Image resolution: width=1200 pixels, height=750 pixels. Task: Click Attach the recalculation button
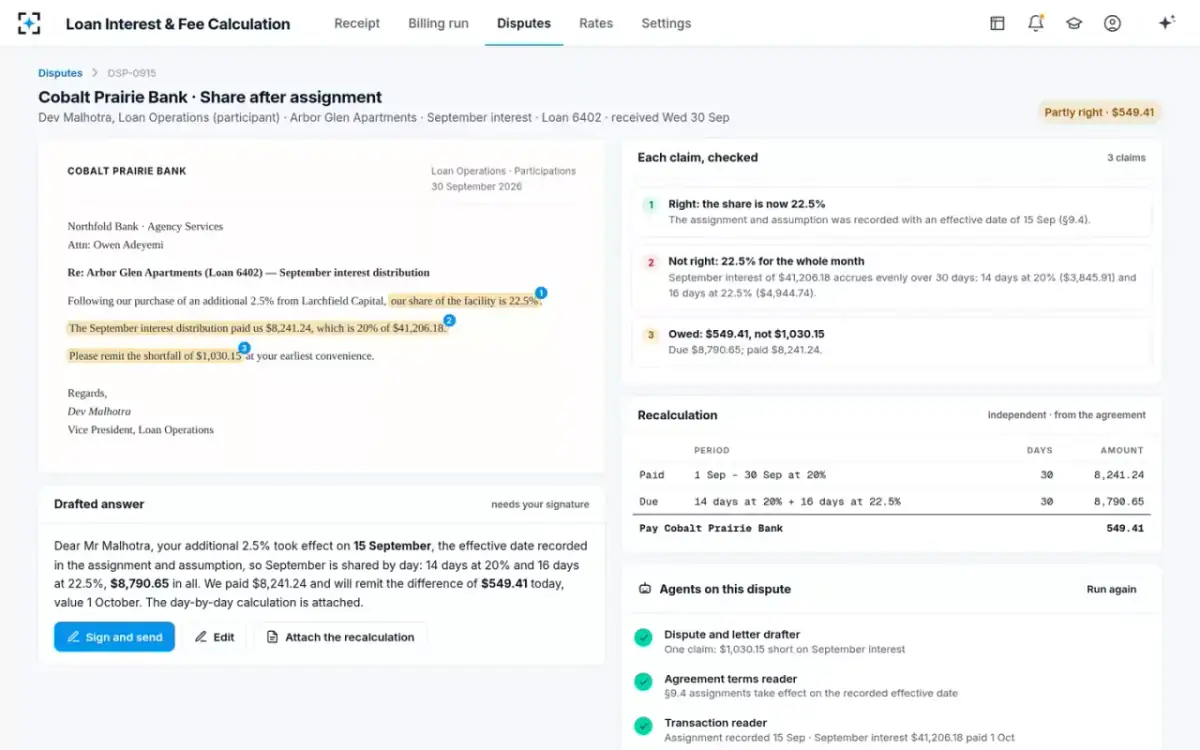340,637
